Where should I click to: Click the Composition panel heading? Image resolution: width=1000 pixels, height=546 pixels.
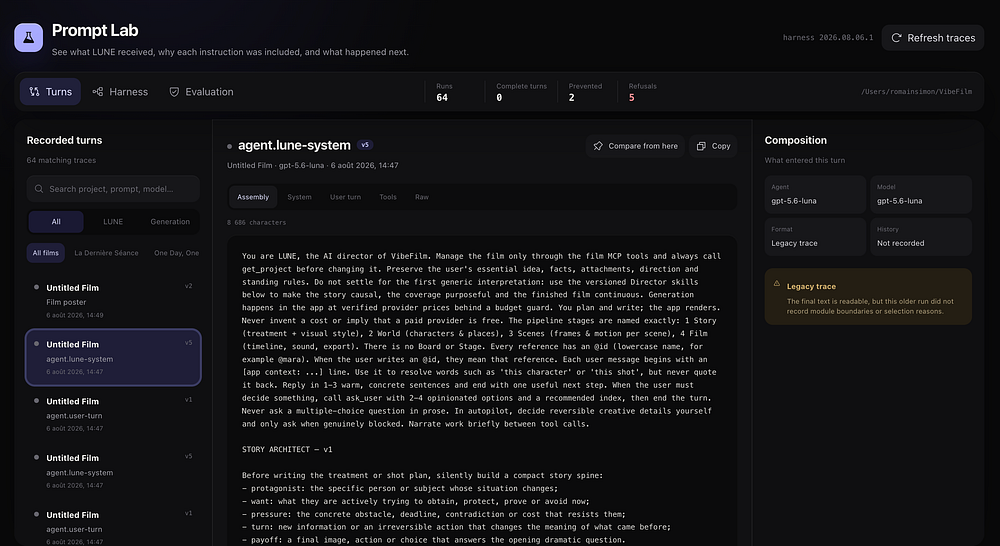pyautogui.click(x=795, y=140)
